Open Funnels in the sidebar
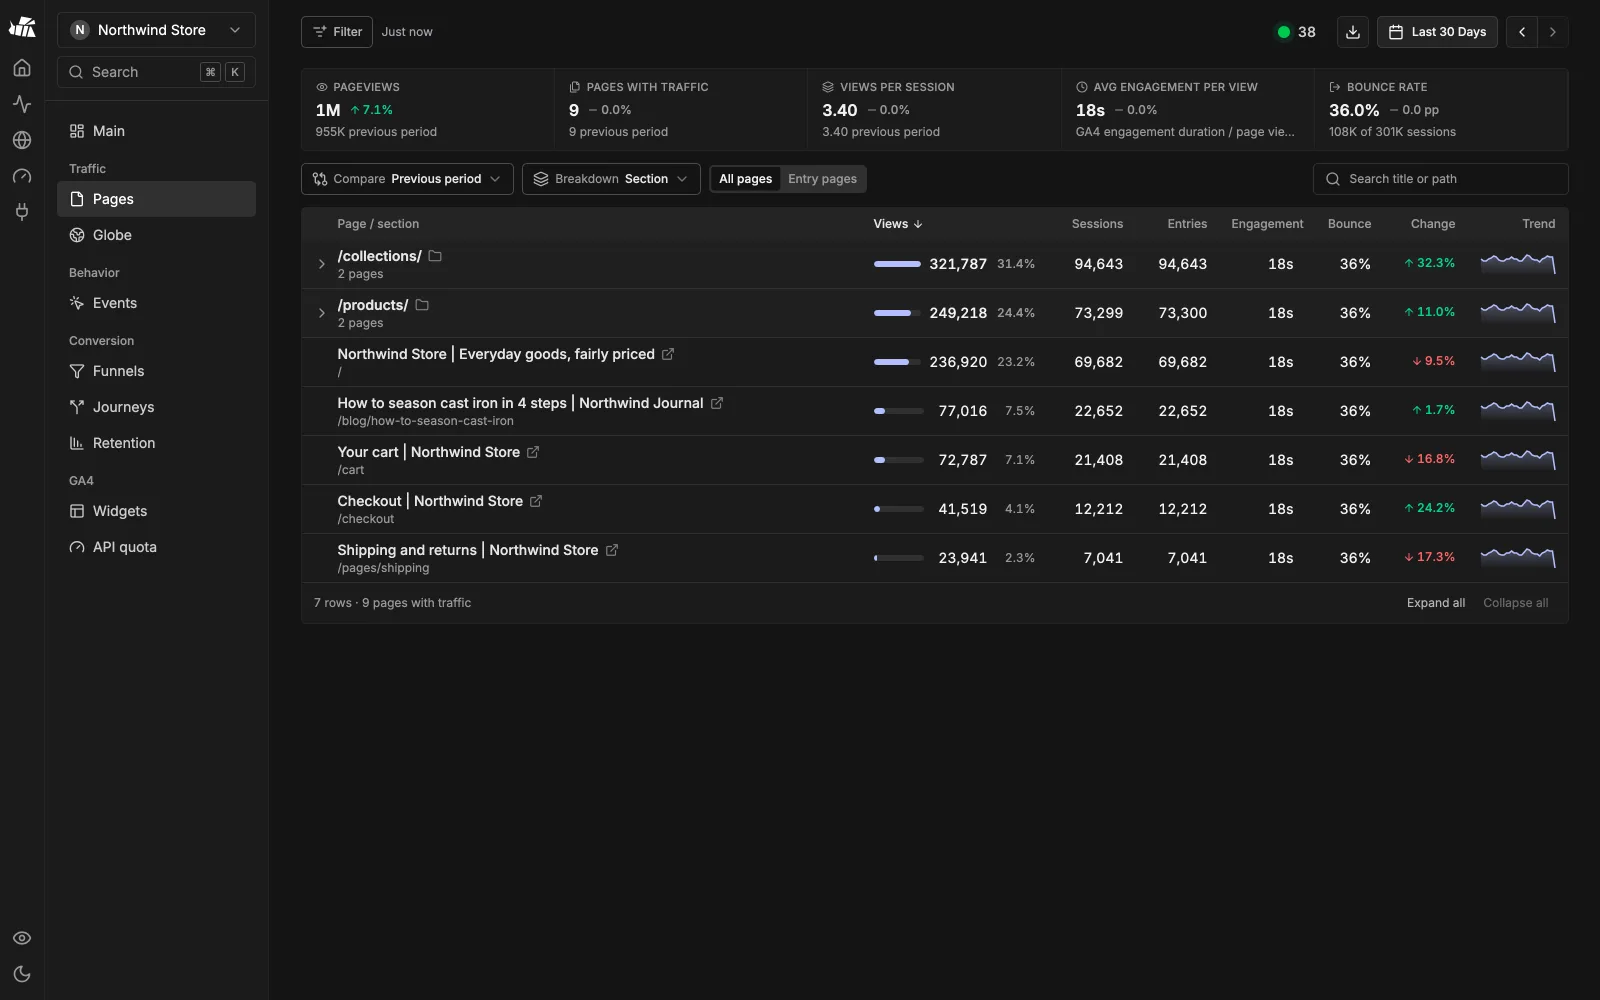The width and height of the screenshot is (1600, 1000). pos(156,371)
